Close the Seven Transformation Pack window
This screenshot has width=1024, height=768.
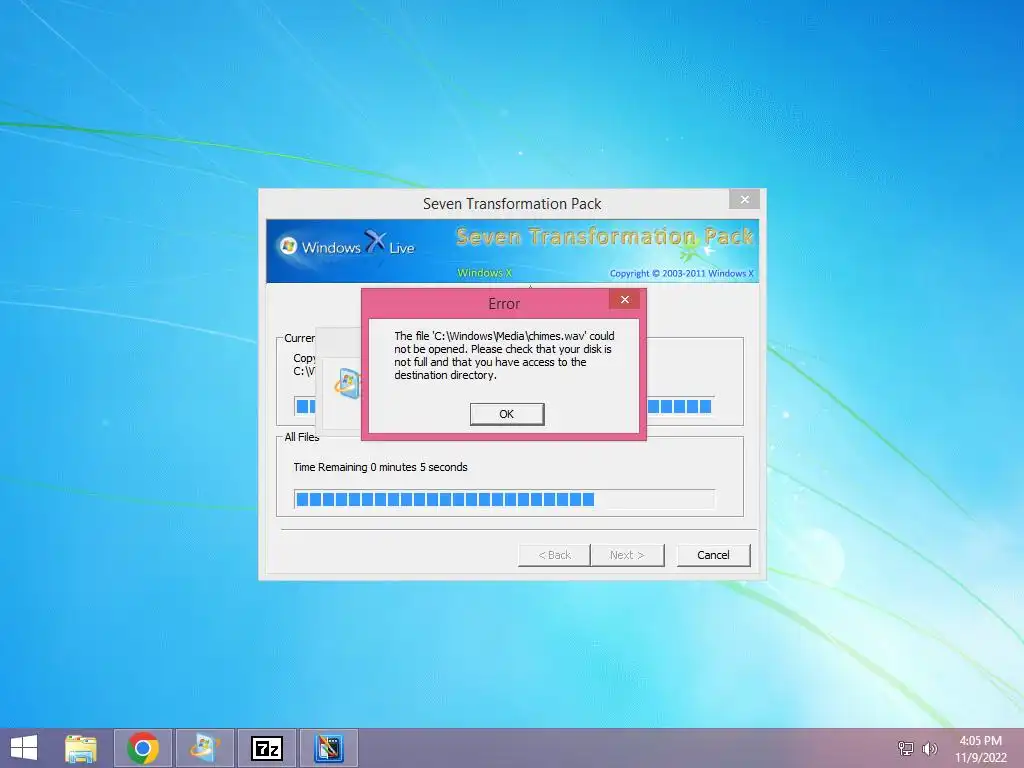744,199
